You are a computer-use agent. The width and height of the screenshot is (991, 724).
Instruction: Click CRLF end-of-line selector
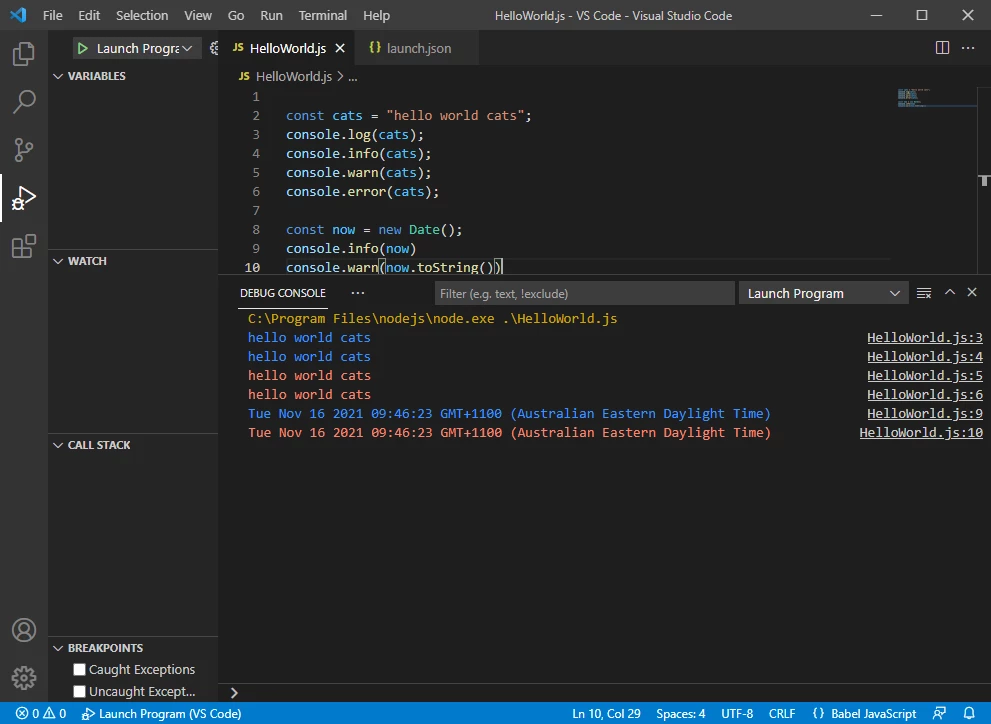(x=782, y=713)
